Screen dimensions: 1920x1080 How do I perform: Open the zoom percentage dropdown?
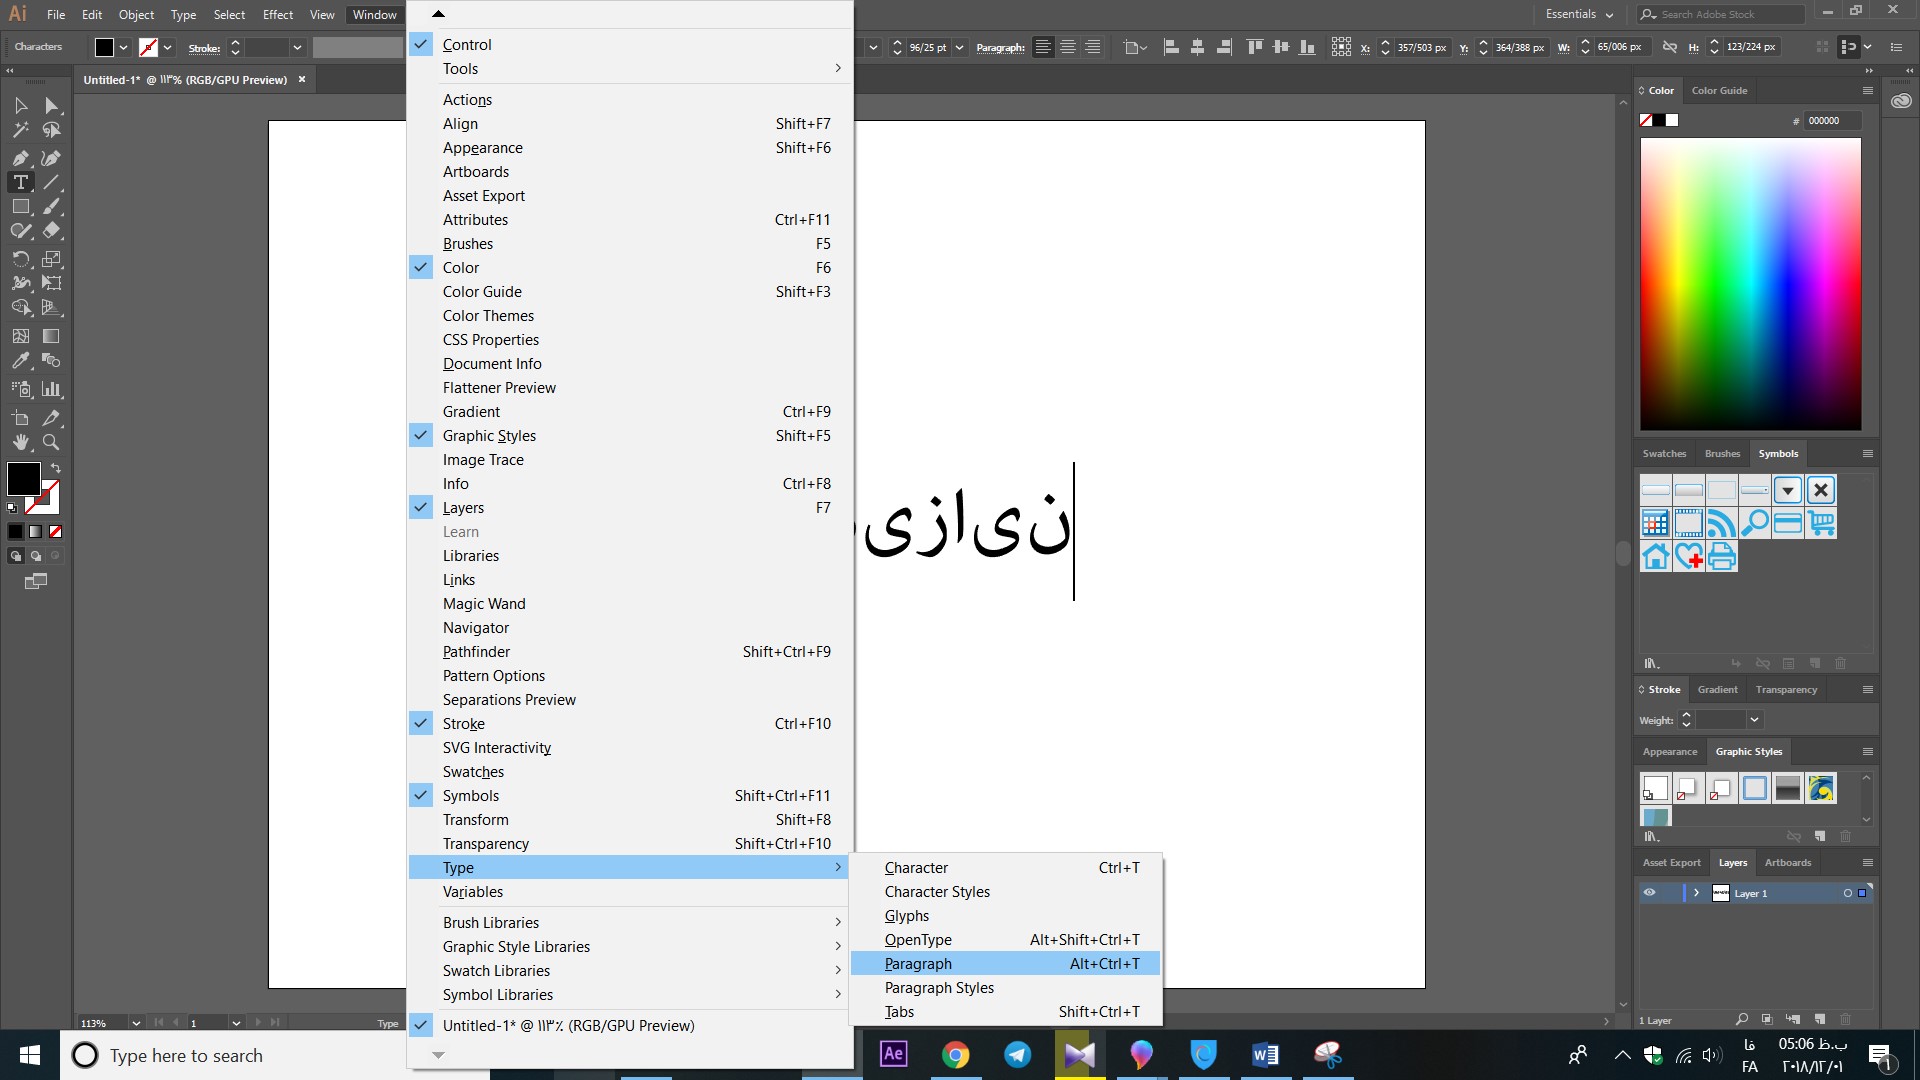tap(137, 1022)
